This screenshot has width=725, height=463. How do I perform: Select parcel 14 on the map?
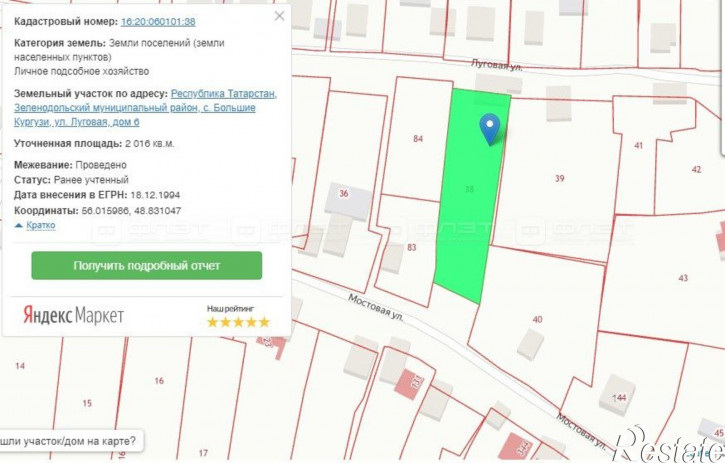coord(20,366)
